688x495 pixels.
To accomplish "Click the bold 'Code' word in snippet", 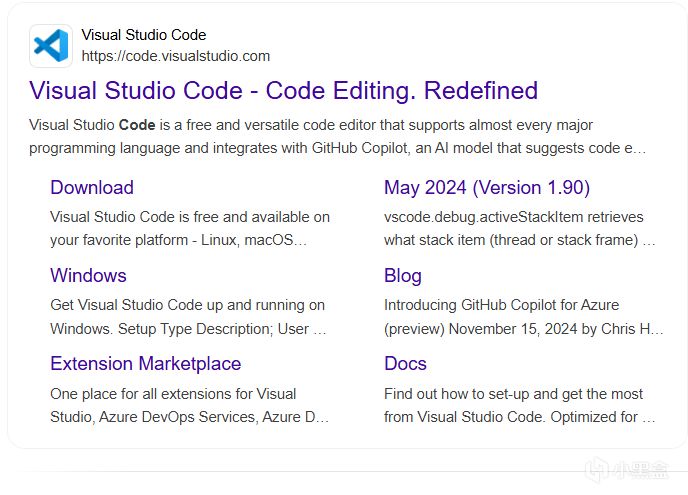I will [x=135, y=125].
